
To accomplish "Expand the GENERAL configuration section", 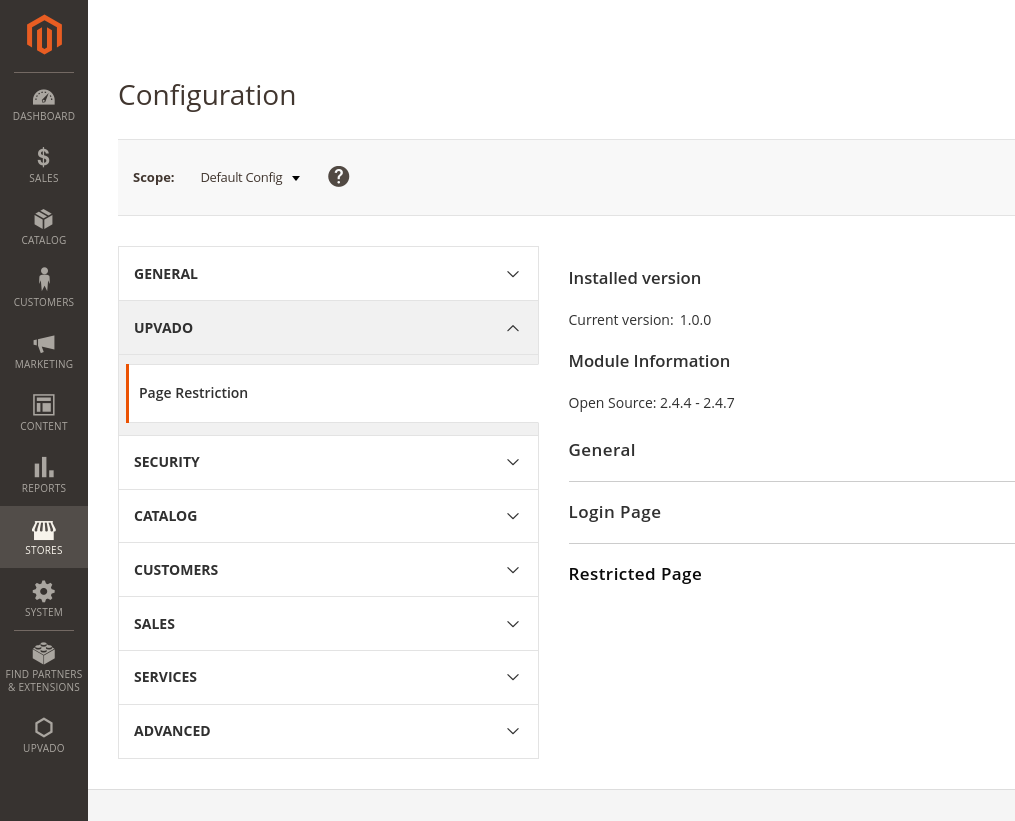I will point(328,274).
